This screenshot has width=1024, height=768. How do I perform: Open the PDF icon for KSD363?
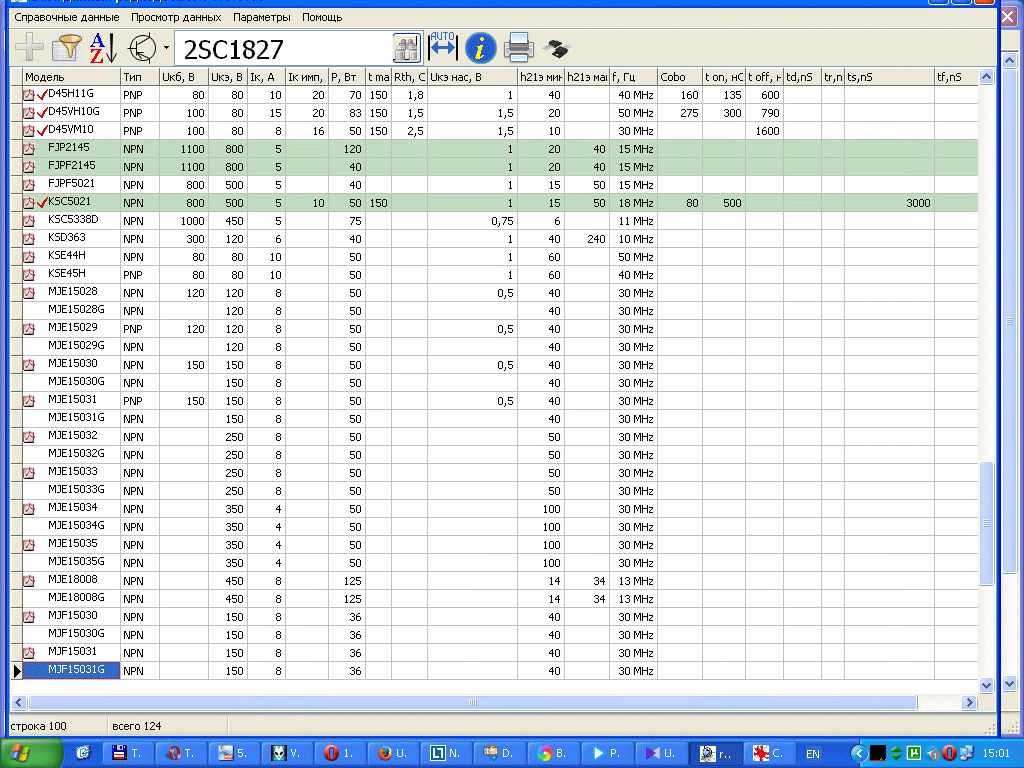(29, 239)
